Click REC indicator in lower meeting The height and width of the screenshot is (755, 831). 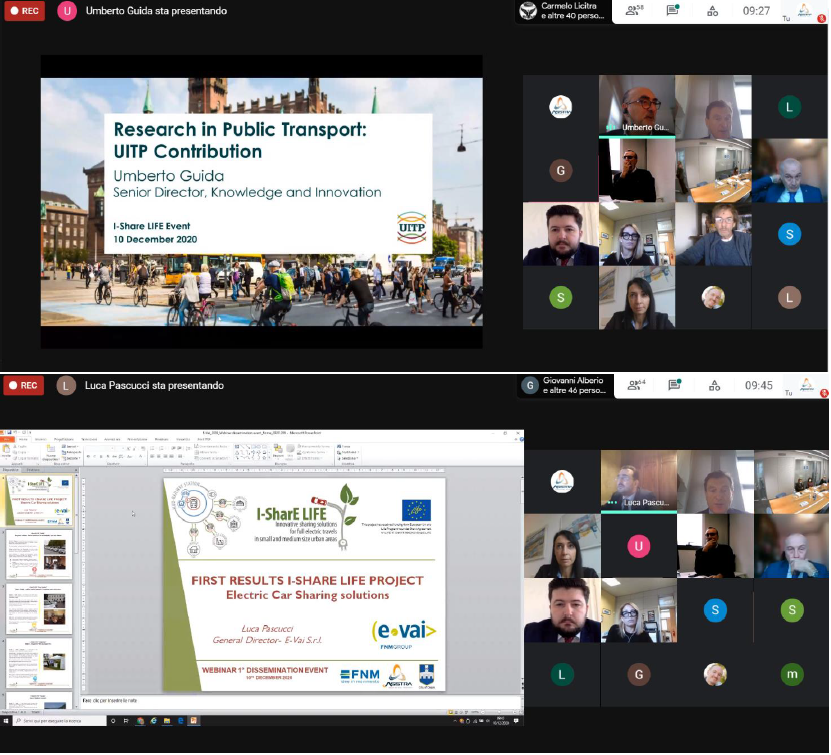[23, 385]
